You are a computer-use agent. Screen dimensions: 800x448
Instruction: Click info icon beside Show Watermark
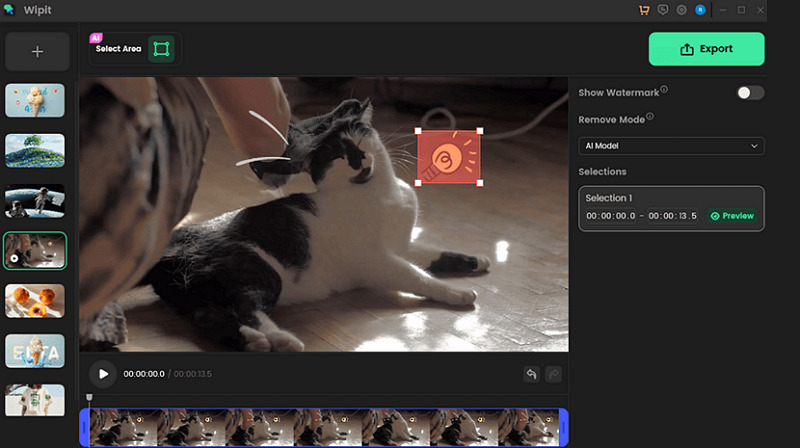point(664,89)
